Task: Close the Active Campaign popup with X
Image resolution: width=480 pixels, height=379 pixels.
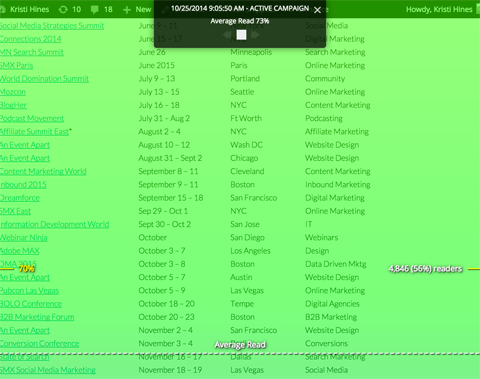Action: pos(317,10)
